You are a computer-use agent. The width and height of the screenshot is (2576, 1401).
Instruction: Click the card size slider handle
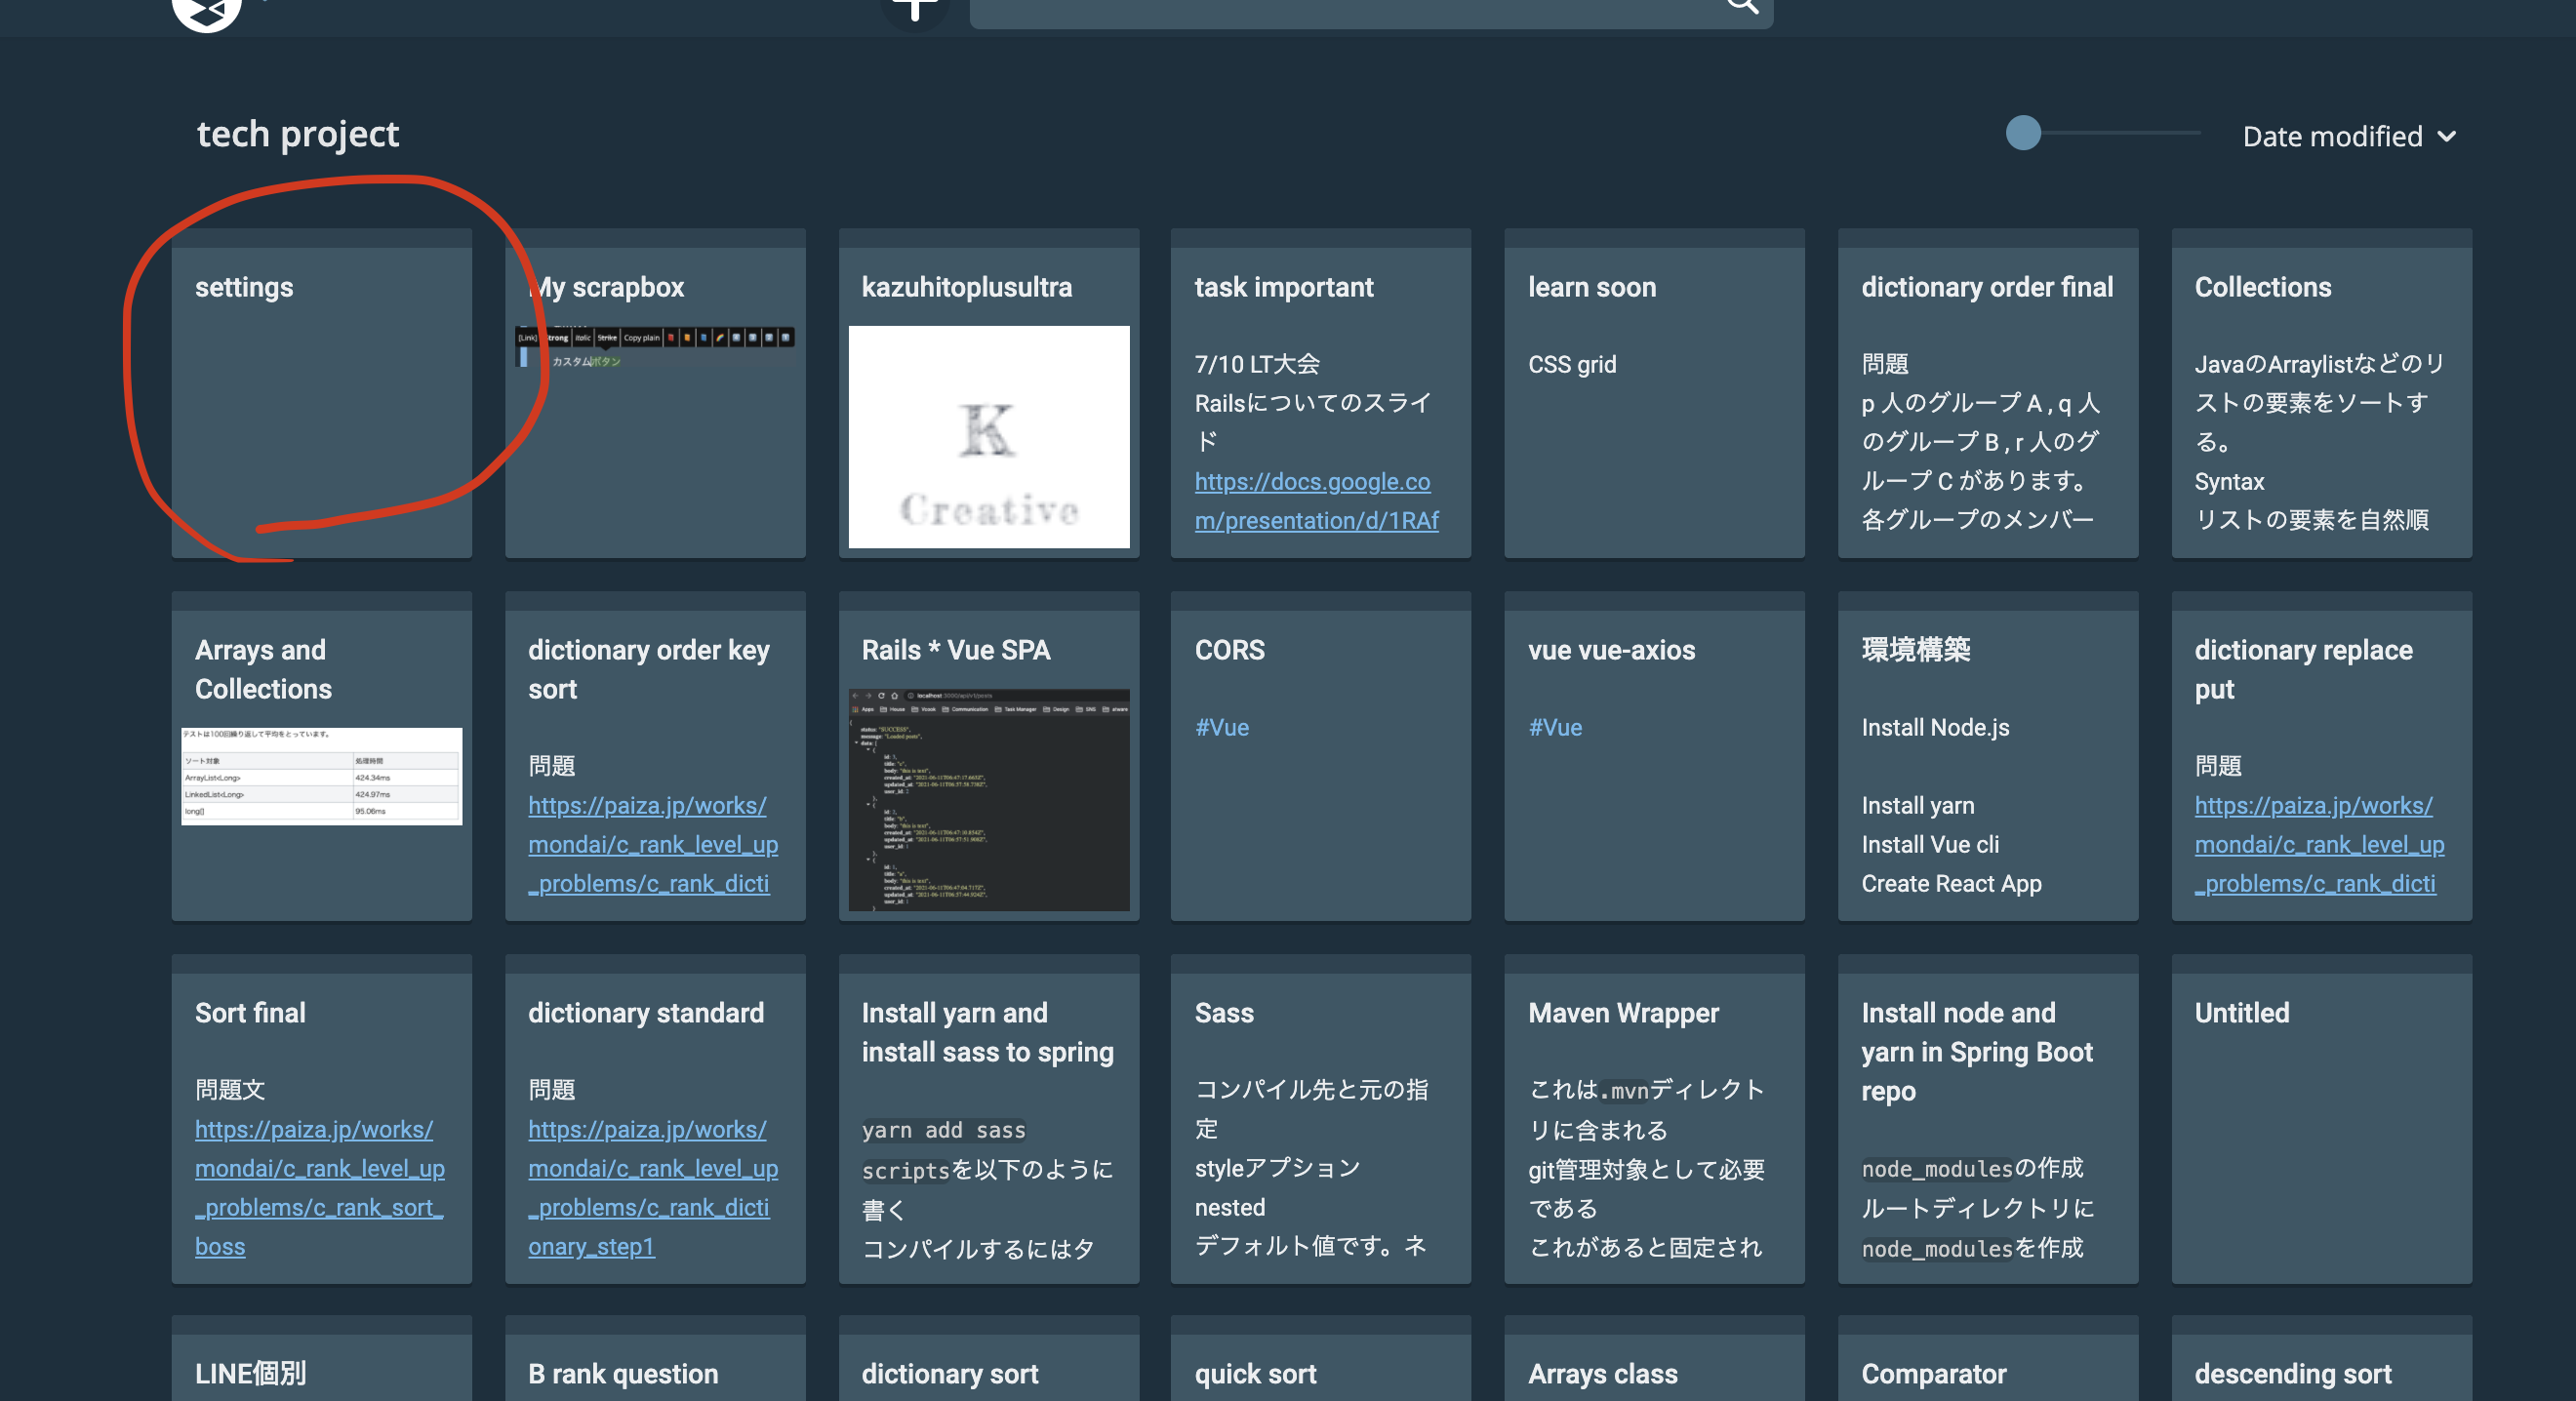point(2022,132)
